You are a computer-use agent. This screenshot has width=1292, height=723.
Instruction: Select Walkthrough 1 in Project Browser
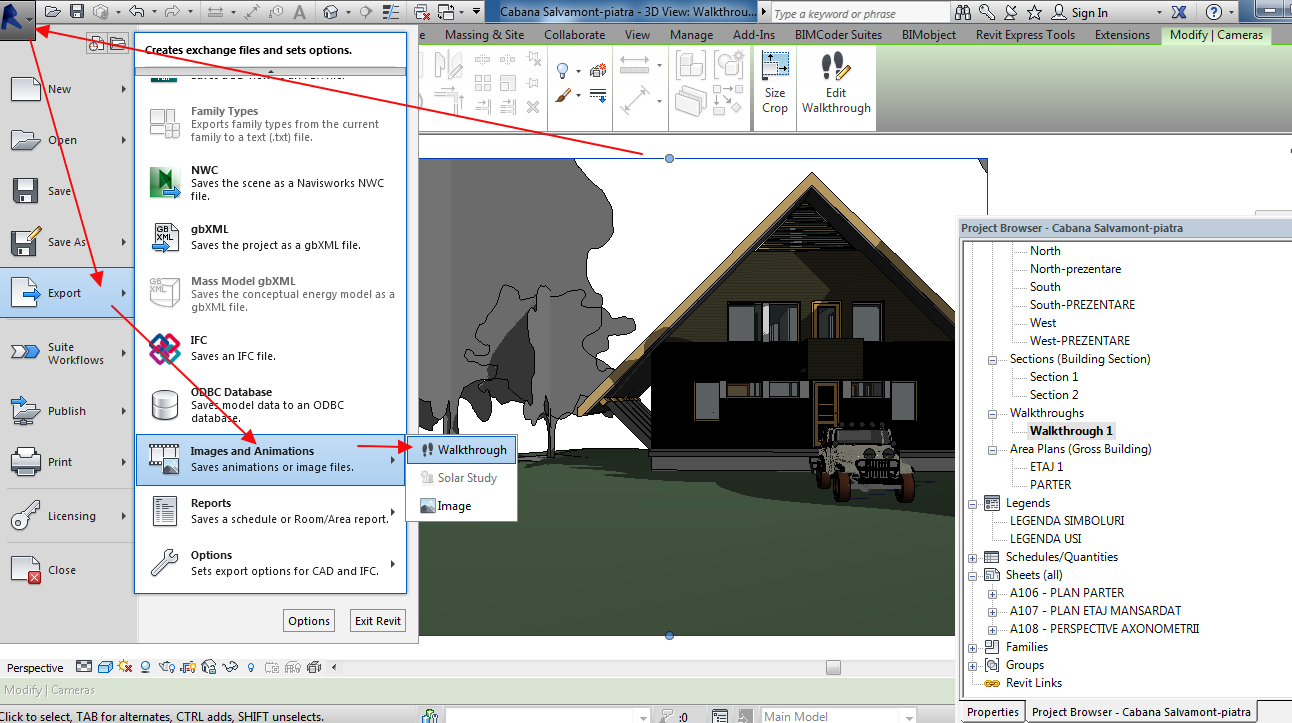pyautogui.click(x=1071, y=431)
